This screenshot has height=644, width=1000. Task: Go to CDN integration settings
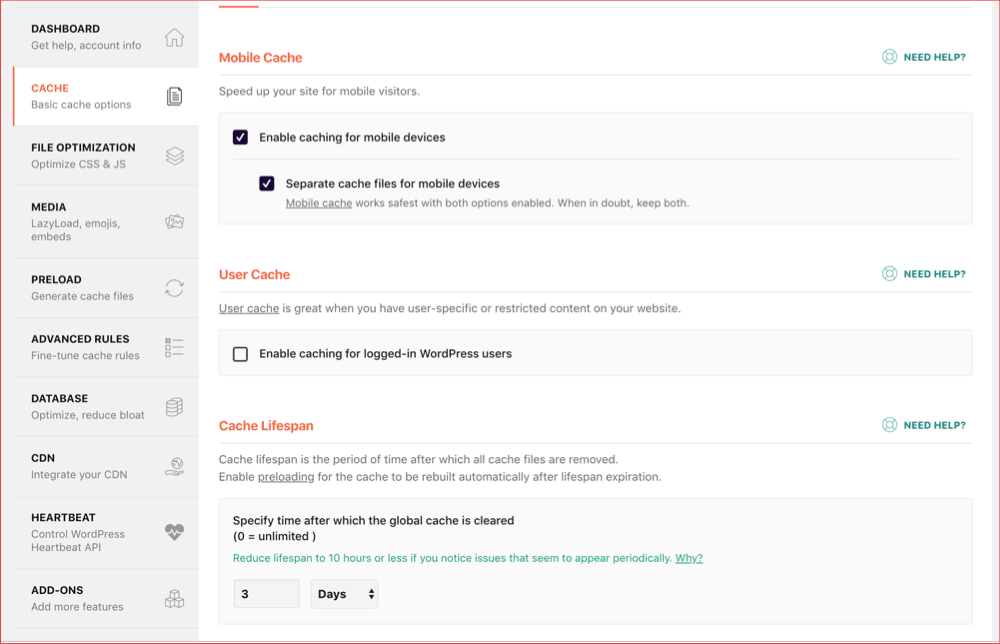pyautogui.click(x=106, y=466)
